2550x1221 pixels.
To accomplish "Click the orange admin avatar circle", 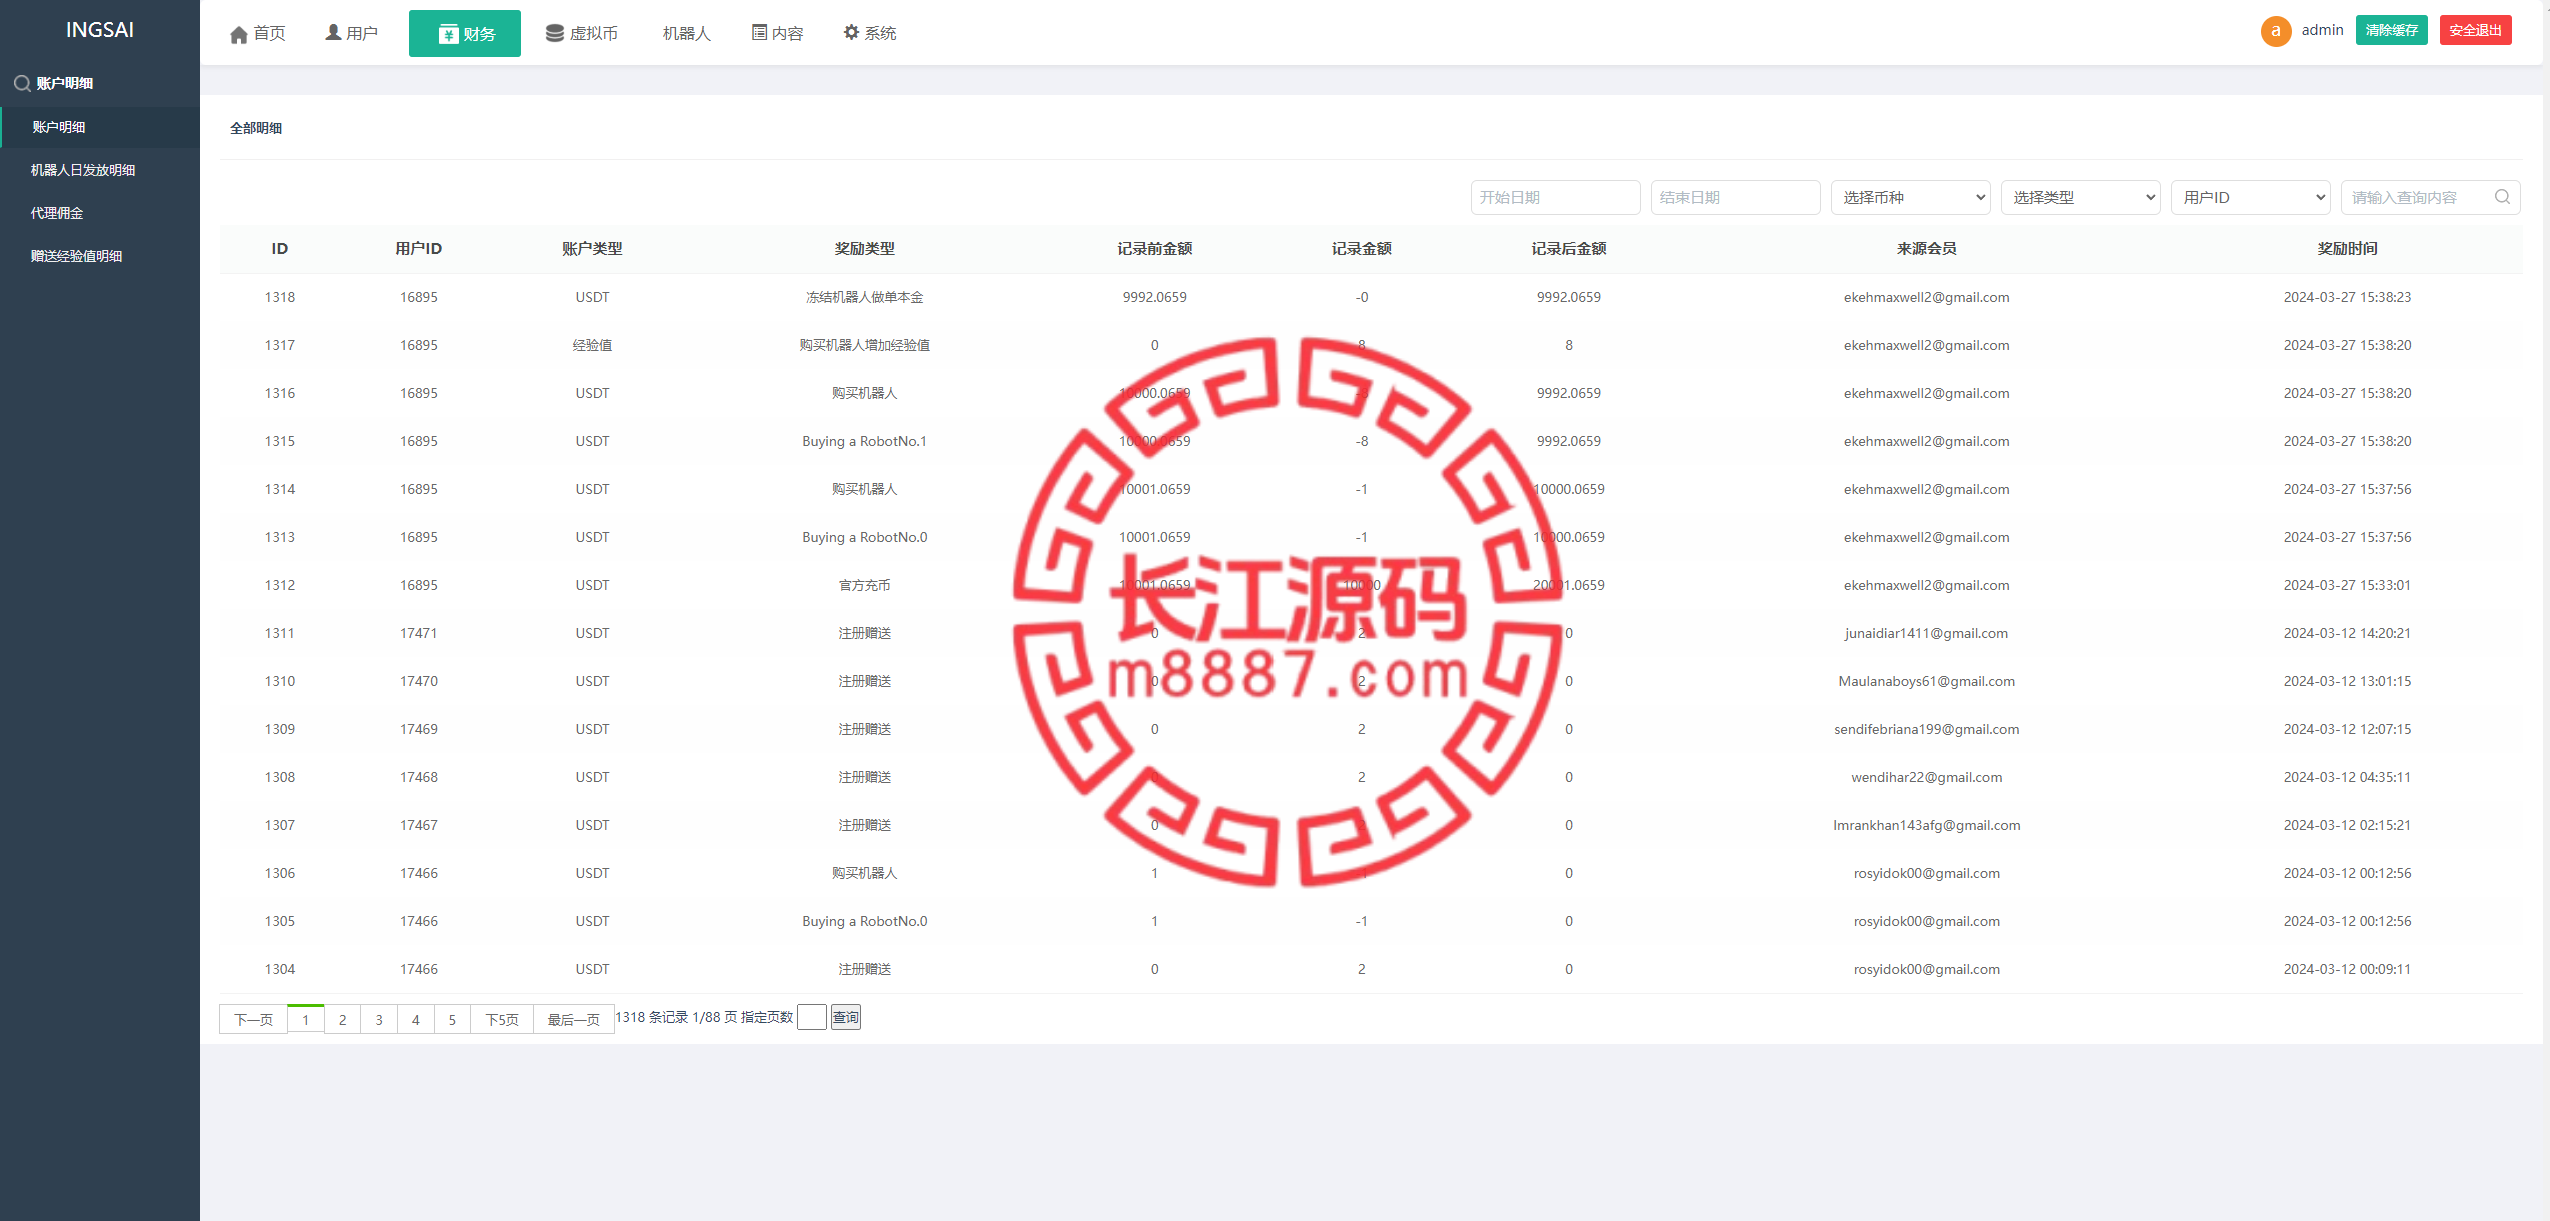I will click(x=2275, y=31).
